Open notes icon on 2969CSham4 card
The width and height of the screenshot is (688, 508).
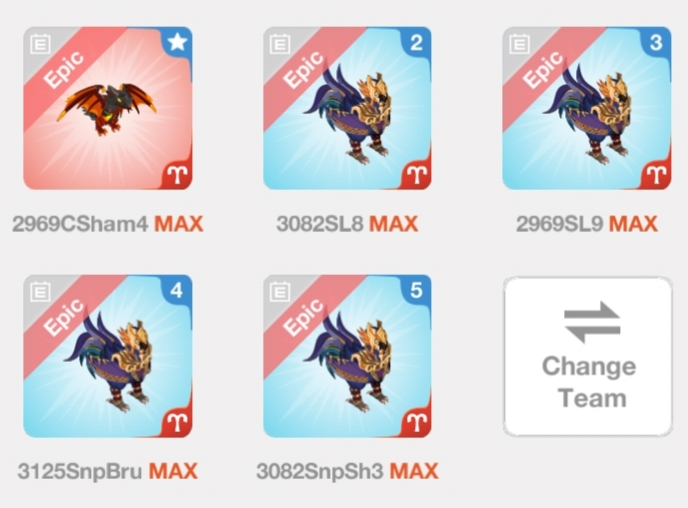click(x=40, y=44)
